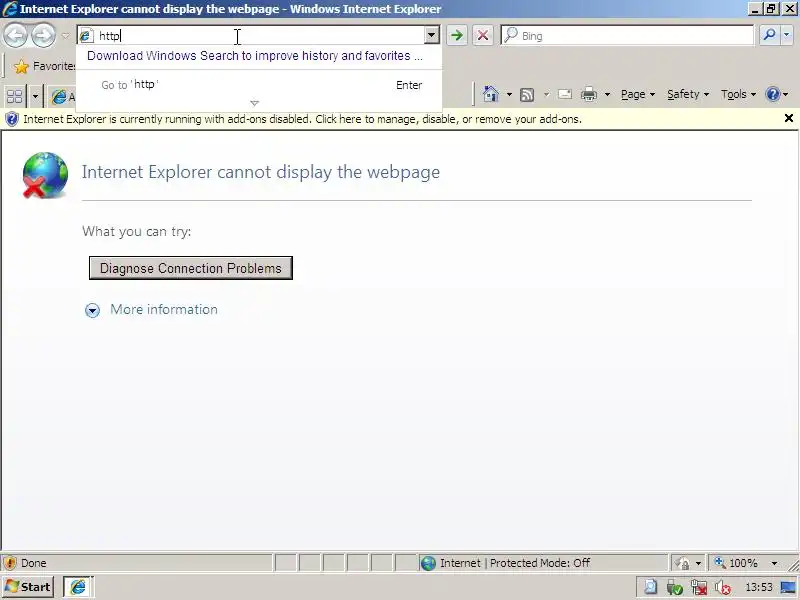
Task: Click the 13:53 system clock
Action: 759,587
